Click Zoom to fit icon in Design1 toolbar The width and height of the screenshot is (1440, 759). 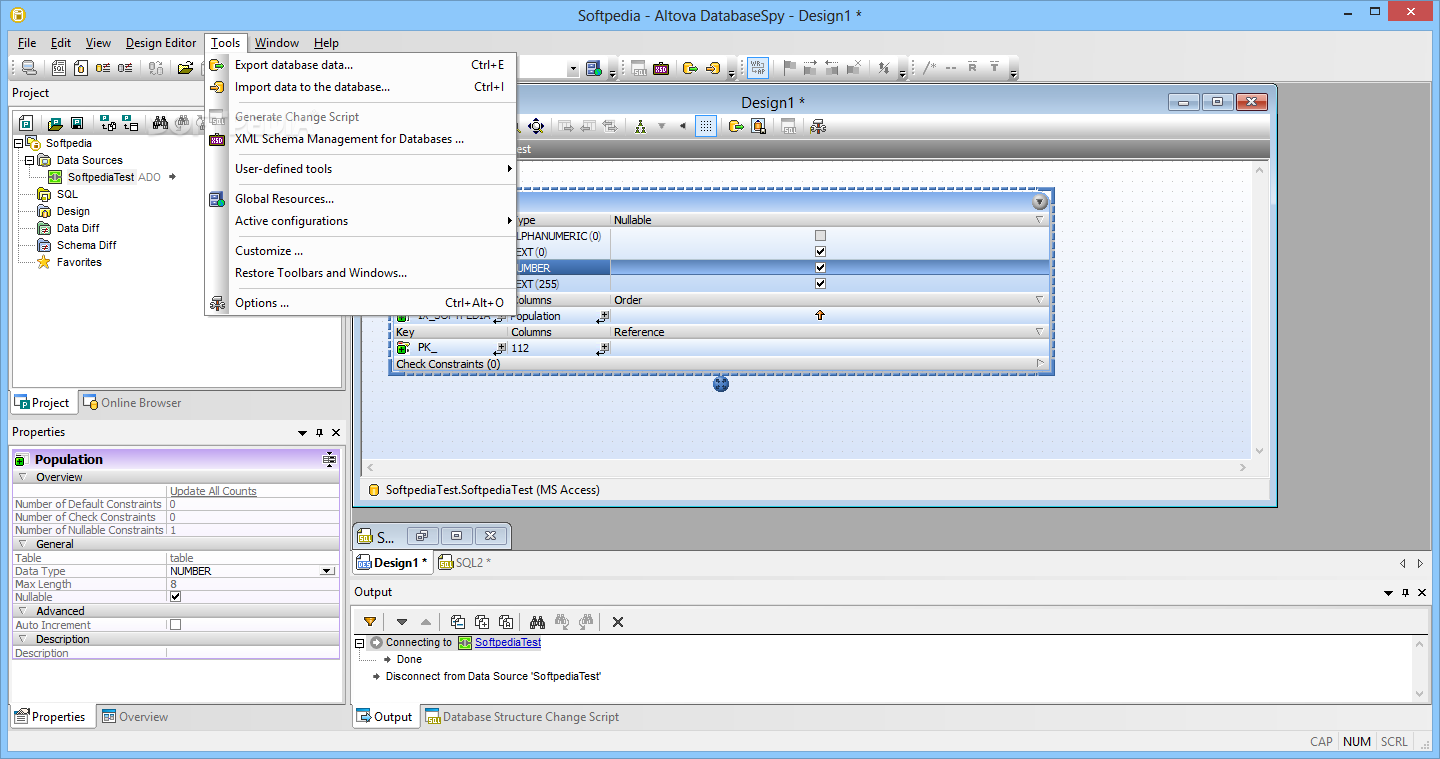tap(535, 126)
